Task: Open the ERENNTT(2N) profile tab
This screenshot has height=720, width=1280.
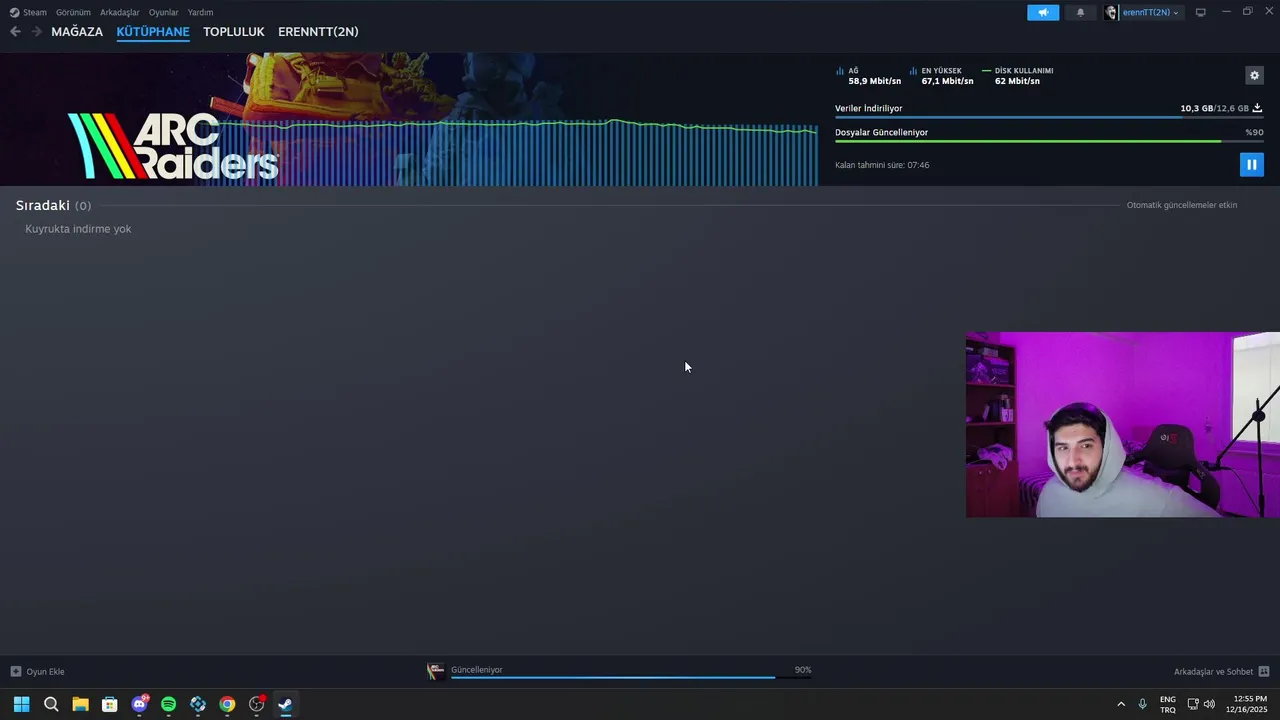Action: click(318, 32)
